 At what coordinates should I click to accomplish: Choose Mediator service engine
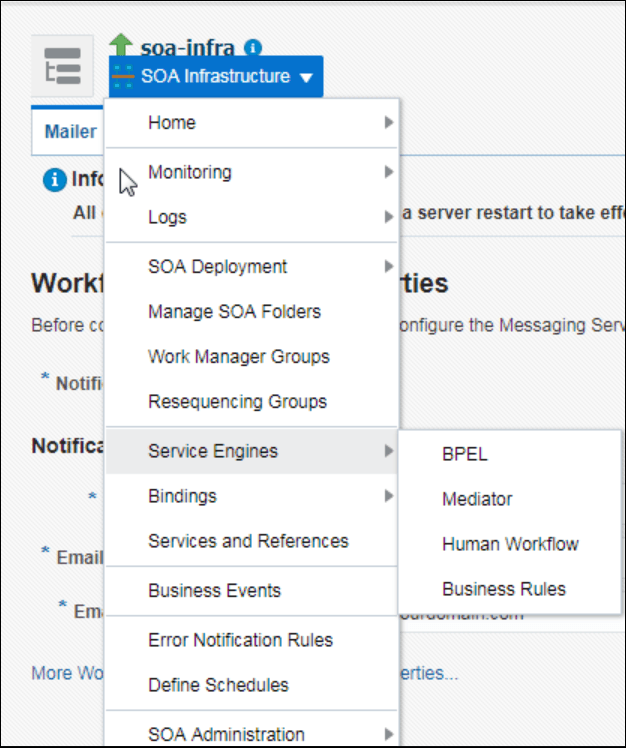(x=510, y=499)
